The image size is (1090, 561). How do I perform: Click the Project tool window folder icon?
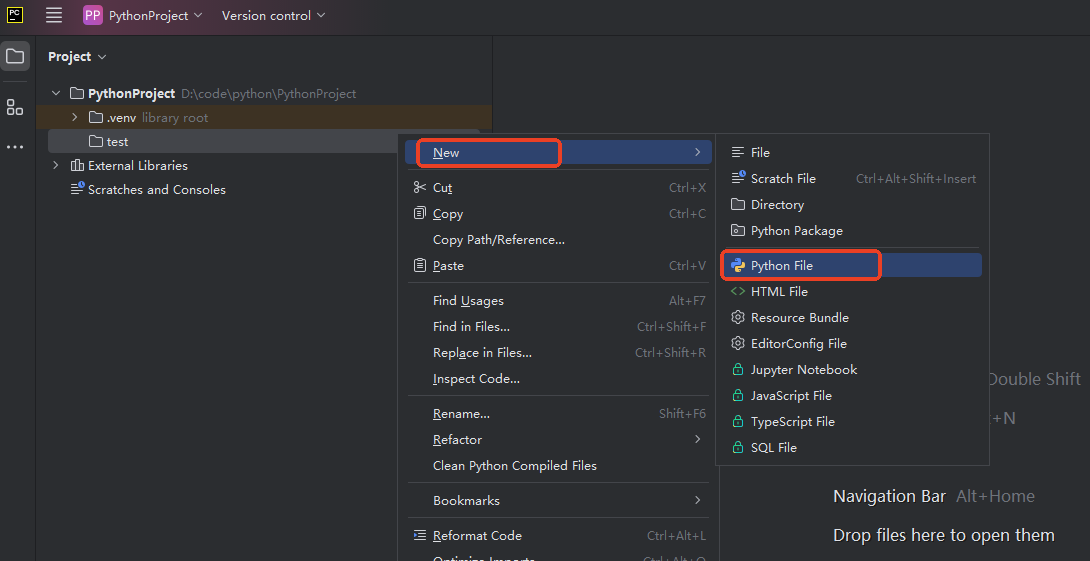click(15, 56)
